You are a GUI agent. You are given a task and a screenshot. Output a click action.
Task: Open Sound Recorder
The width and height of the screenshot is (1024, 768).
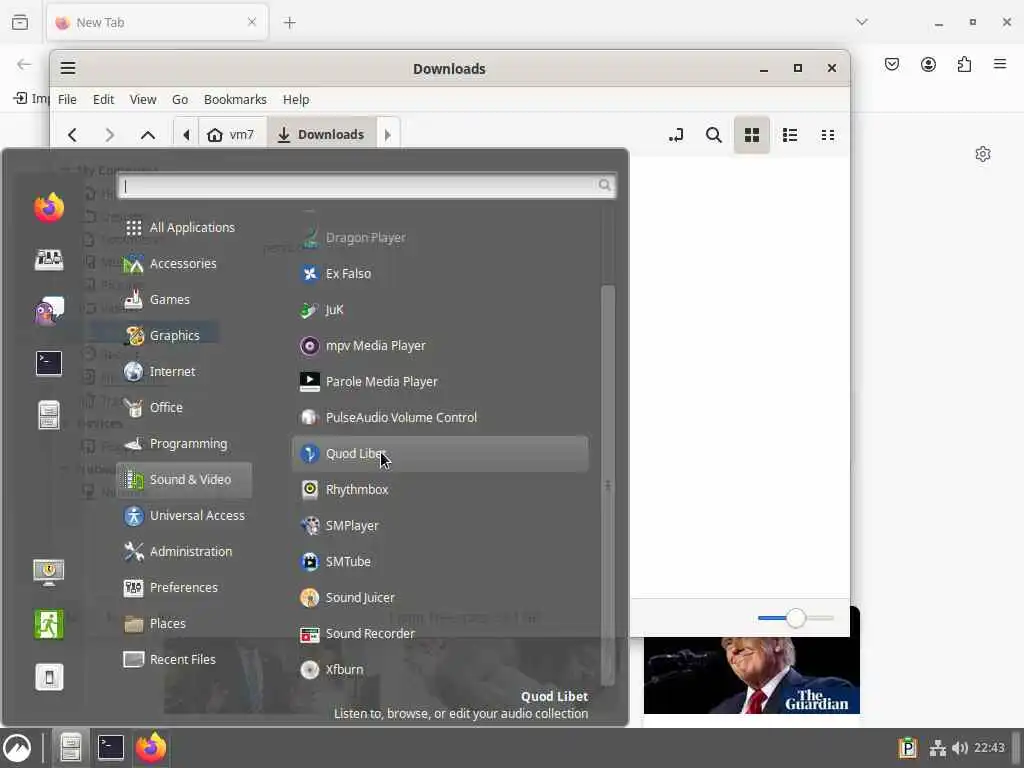pos(440,633)
